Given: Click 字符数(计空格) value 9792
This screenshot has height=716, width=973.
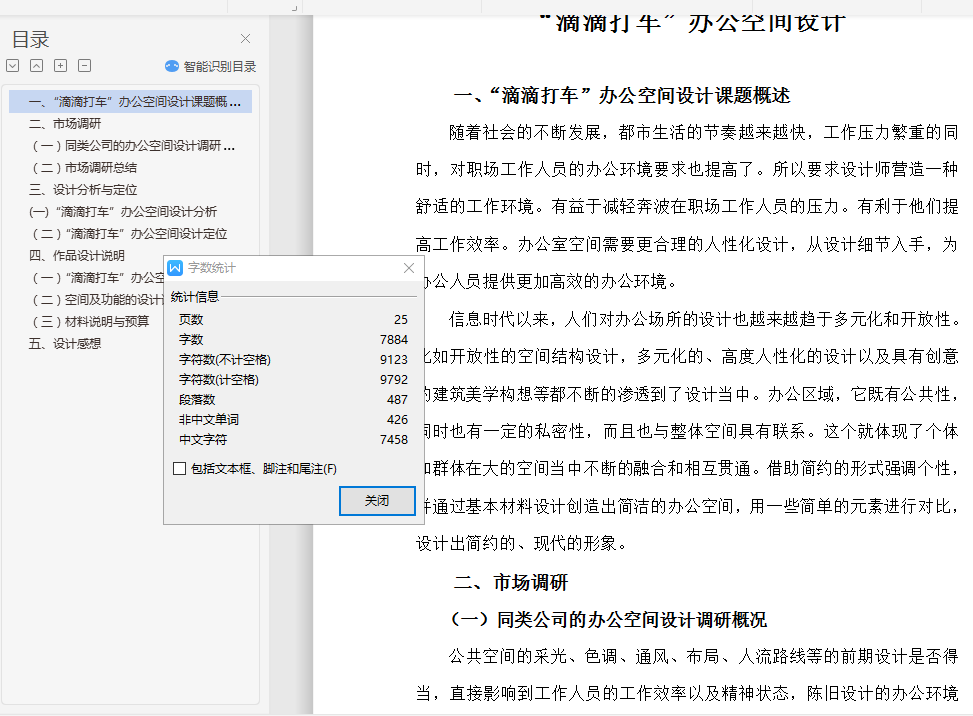Looking at the screenshot, I should coord(394,380).
